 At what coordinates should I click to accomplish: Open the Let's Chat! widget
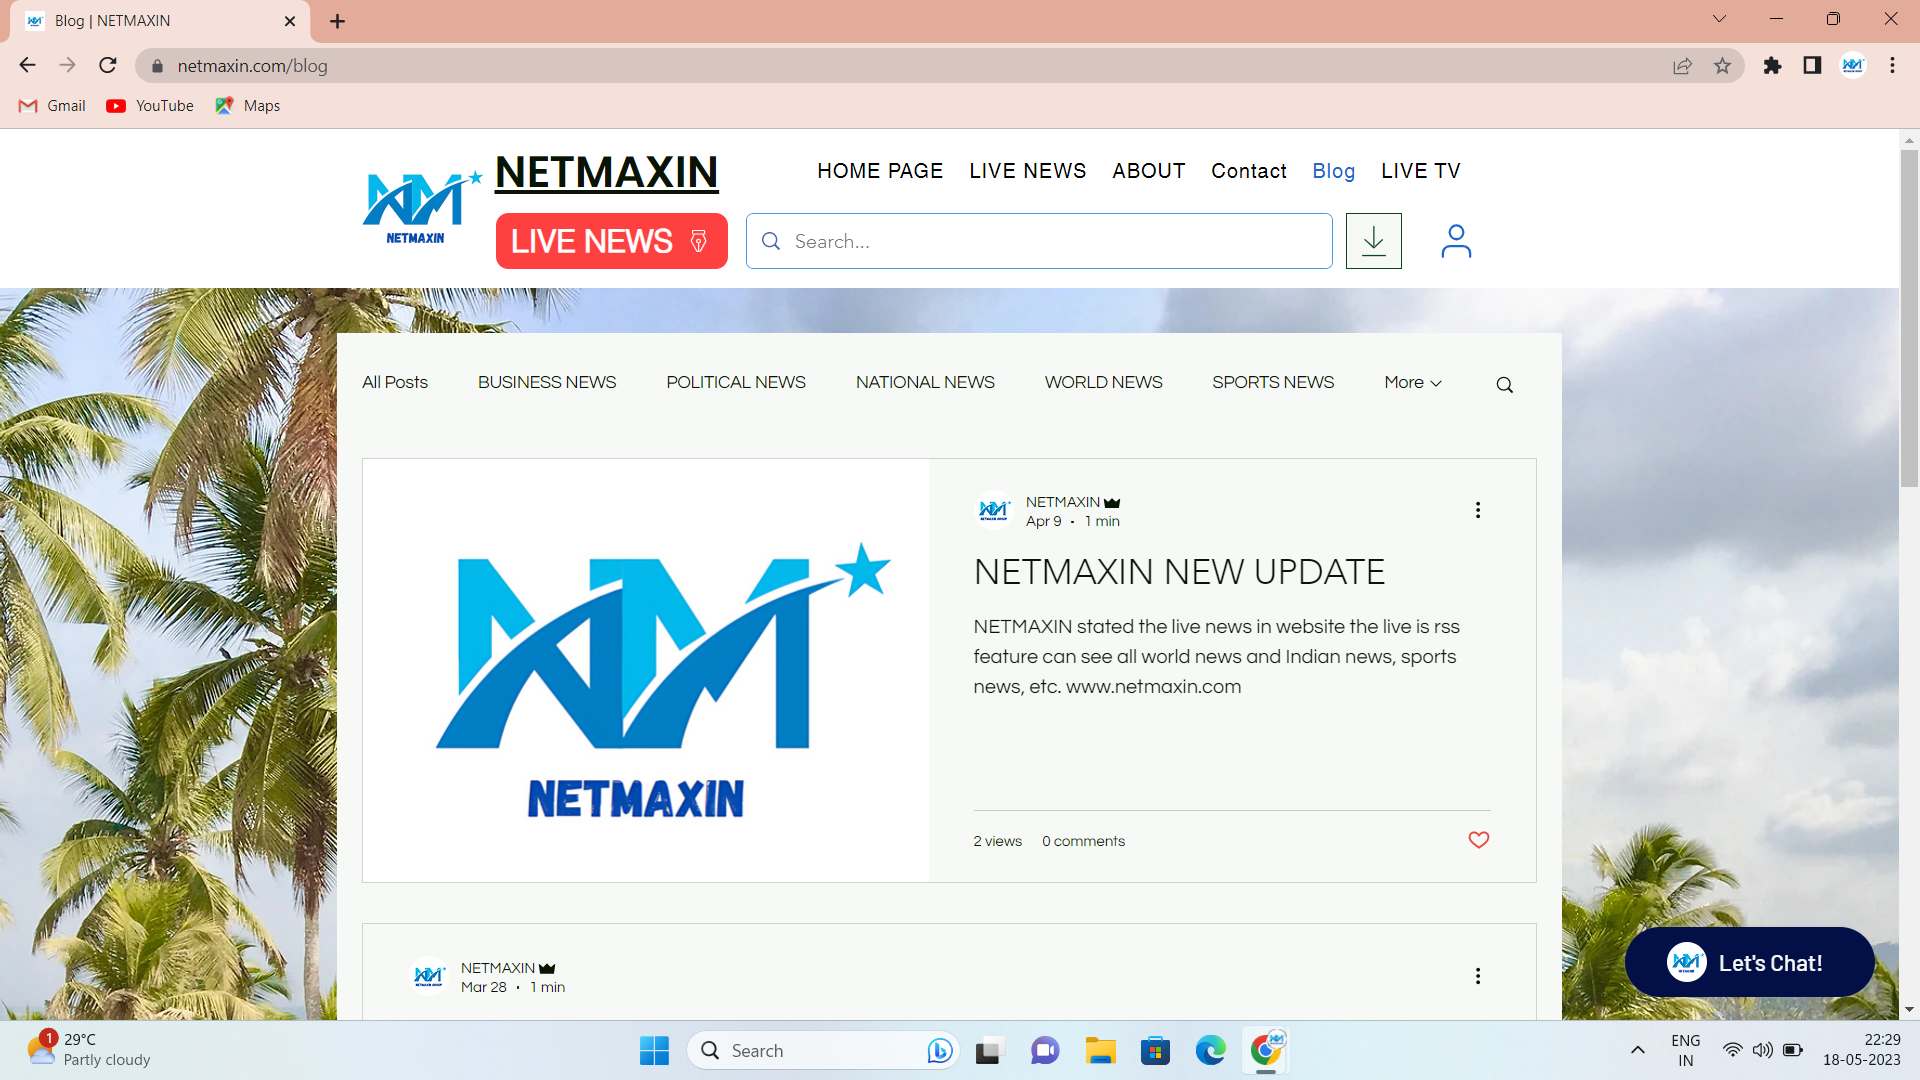tap(1749, 962)
